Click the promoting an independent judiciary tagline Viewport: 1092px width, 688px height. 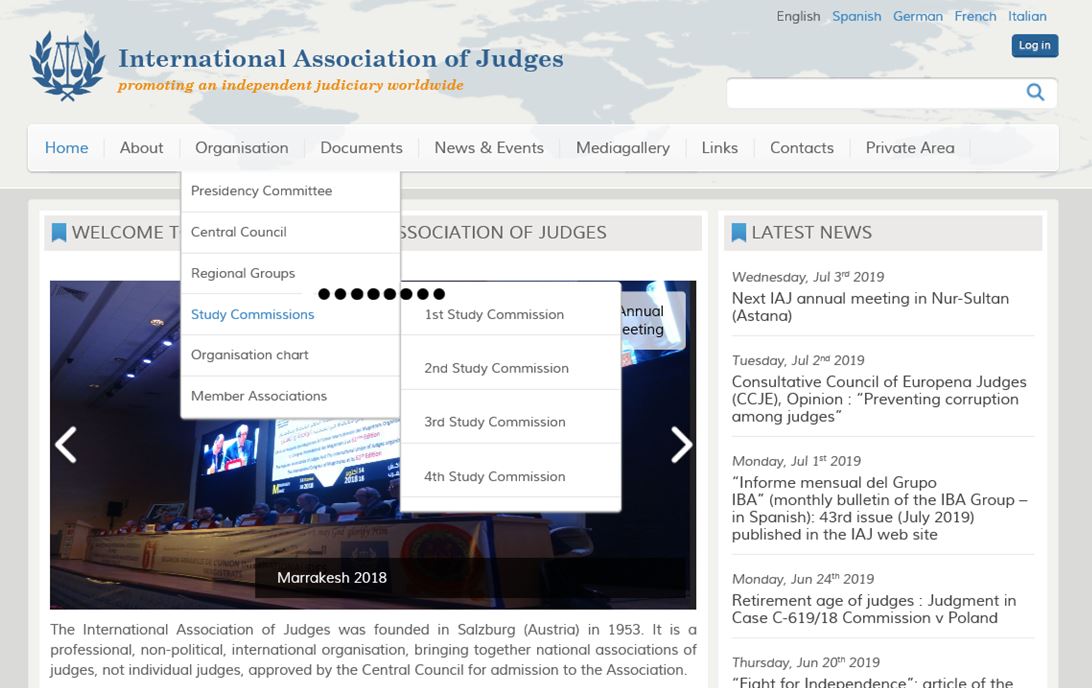point(290,85)
